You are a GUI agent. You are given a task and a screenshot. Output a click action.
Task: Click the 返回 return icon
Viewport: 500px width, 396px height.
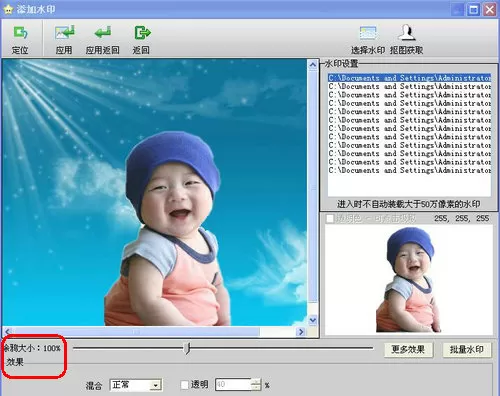pyautogui.click(x=142, y=33)
